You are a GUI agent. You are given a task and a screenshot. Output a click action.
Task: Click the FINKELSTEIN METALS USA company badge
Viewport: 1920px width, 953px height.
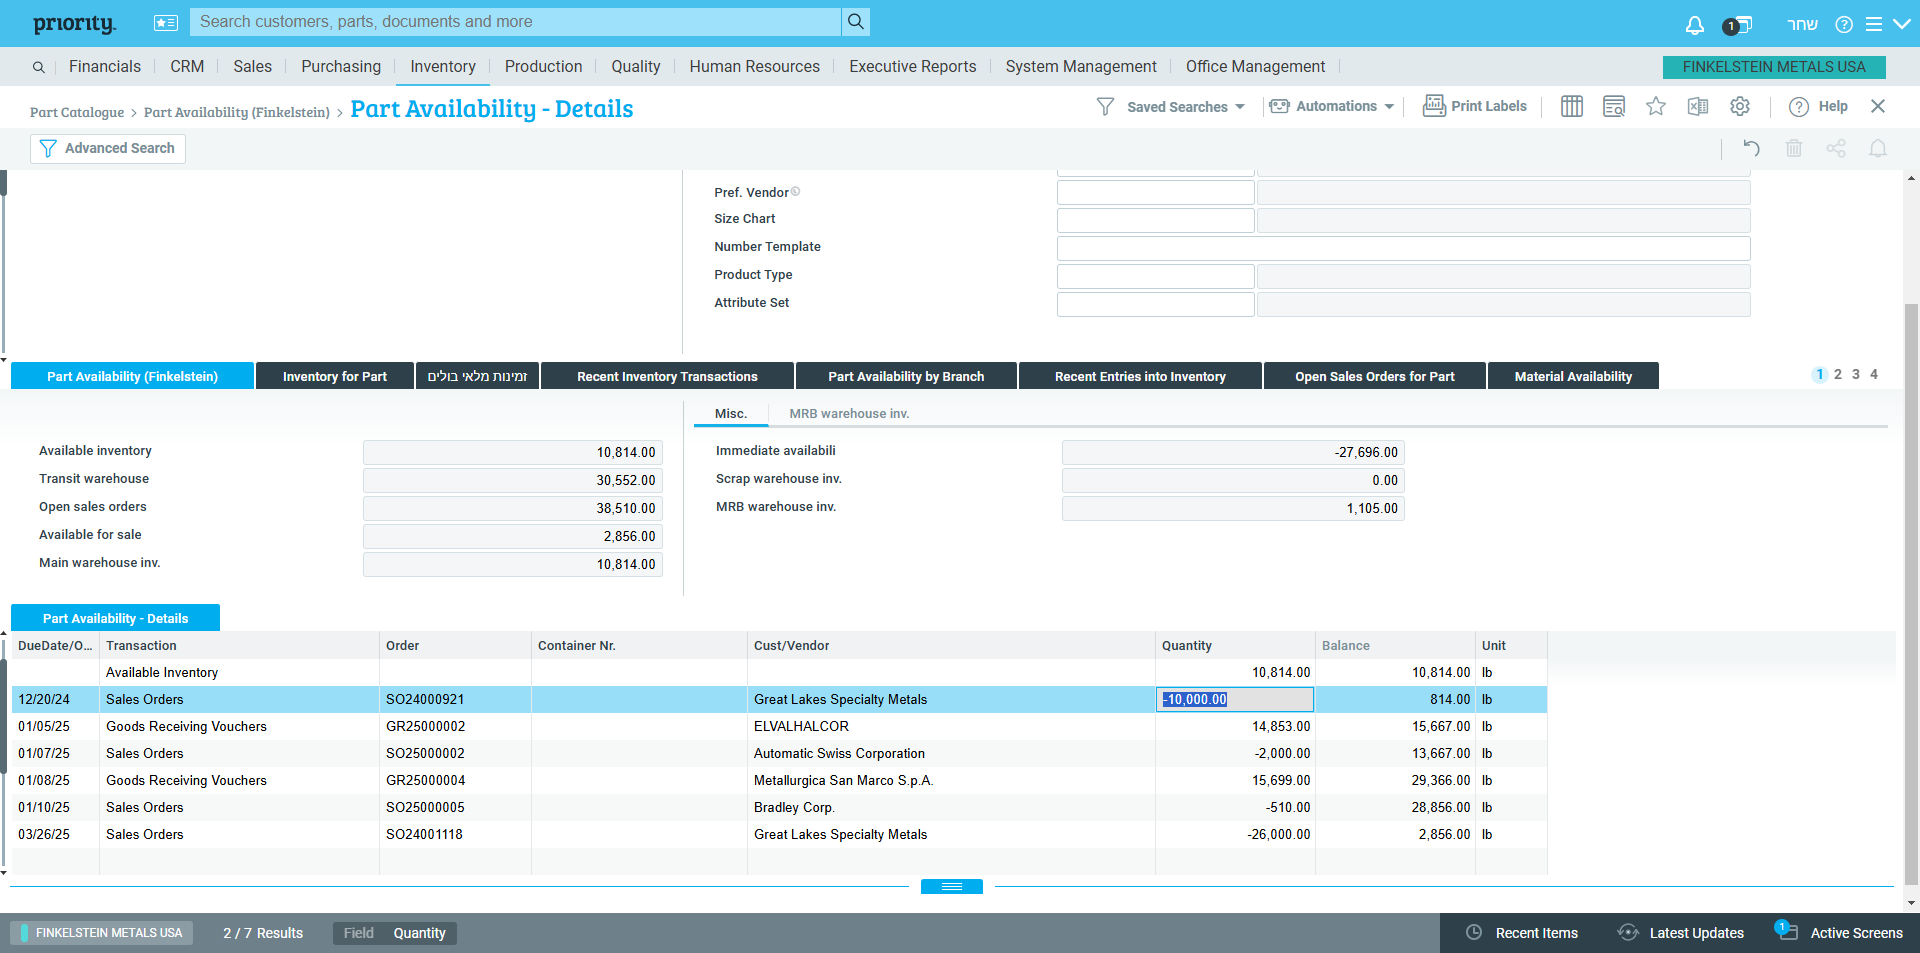pos(1774,67)
